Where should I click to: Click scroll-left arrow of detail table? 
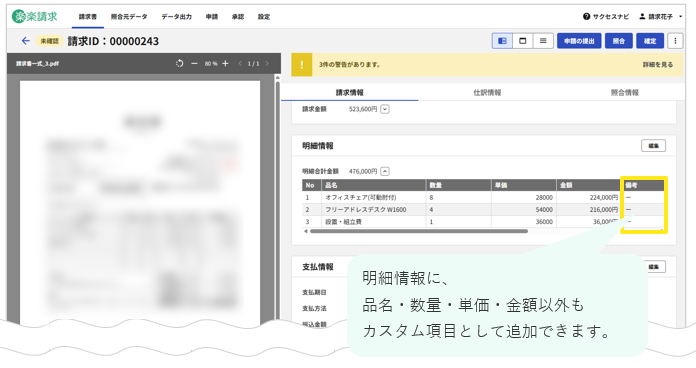click(305, 231)
